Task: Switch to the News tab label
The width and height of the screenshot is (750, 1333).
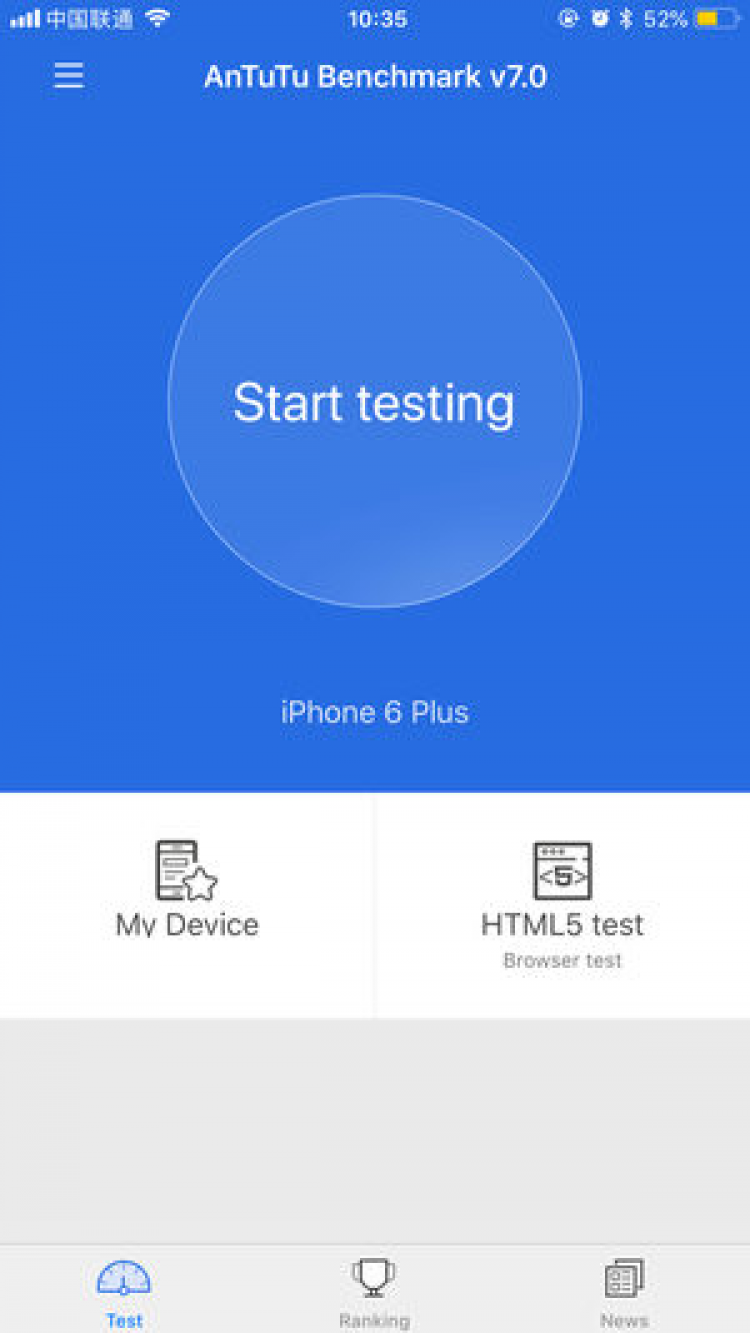Action: 624,1321
